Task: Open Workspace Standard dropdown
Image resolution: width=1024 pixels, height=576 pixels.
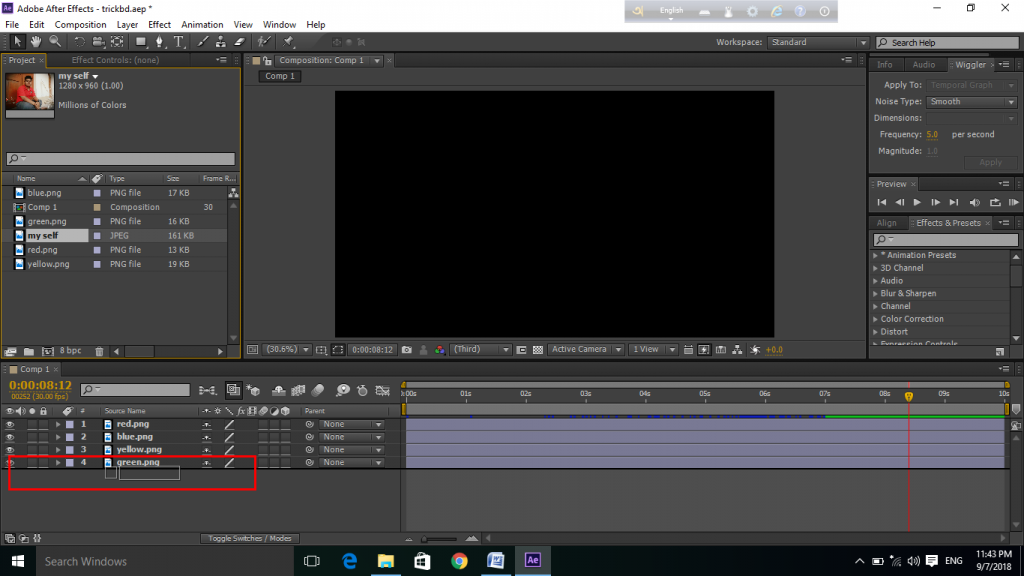Action: (x=818, y=42)
